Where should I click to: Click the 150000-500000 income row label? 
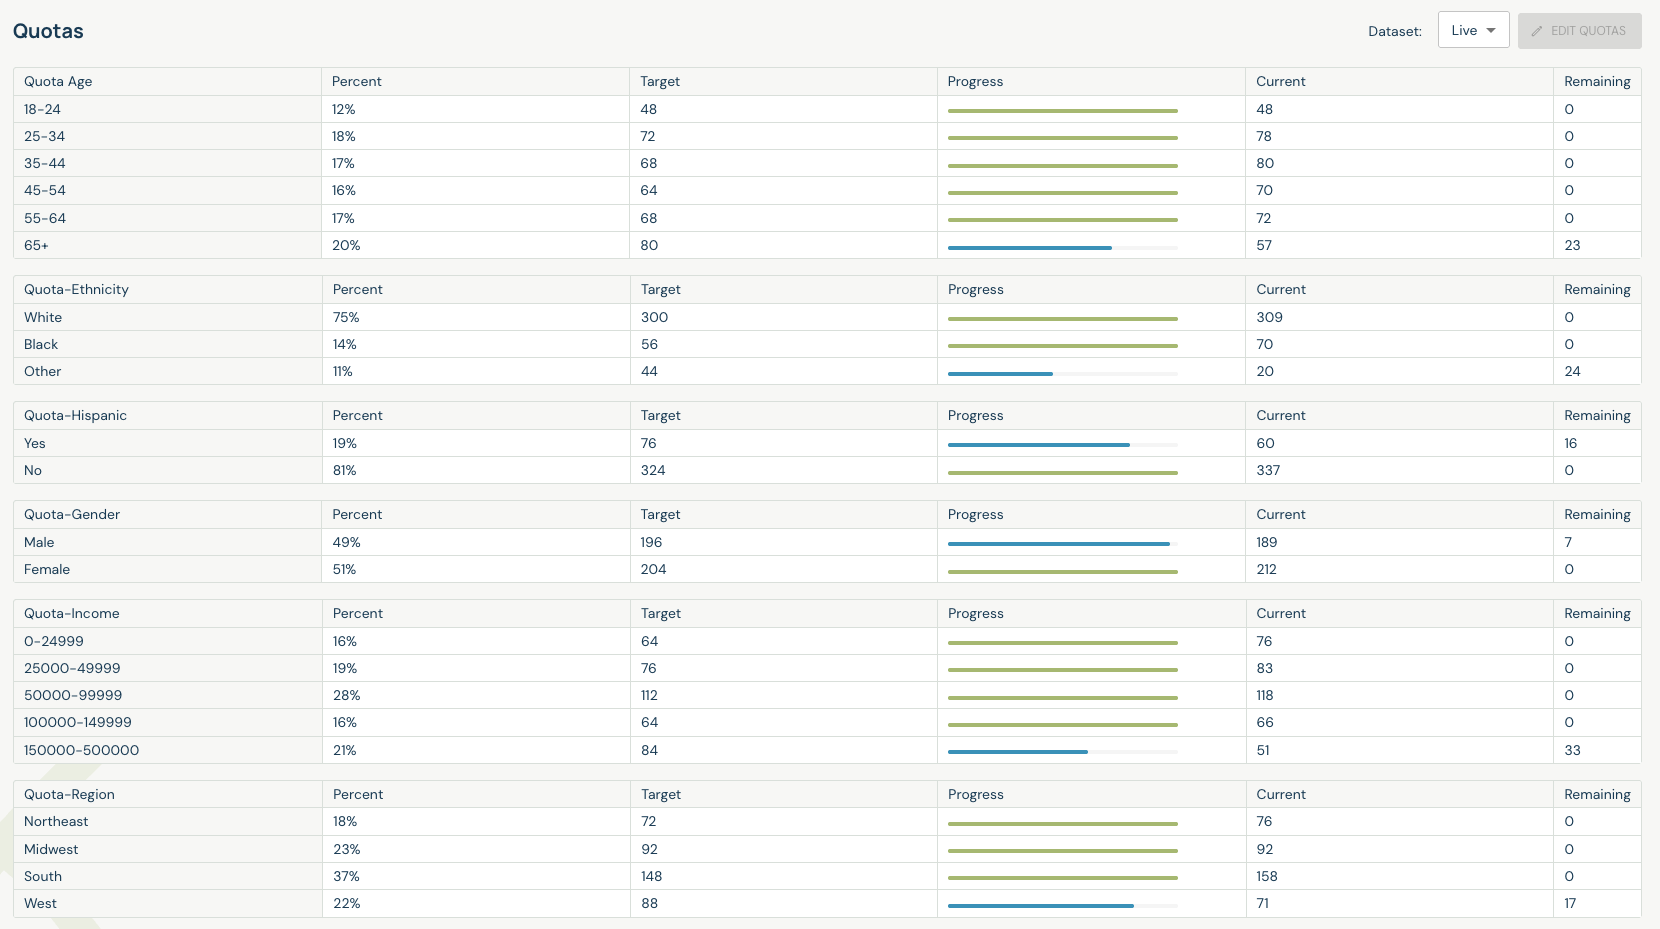(81, 750)
